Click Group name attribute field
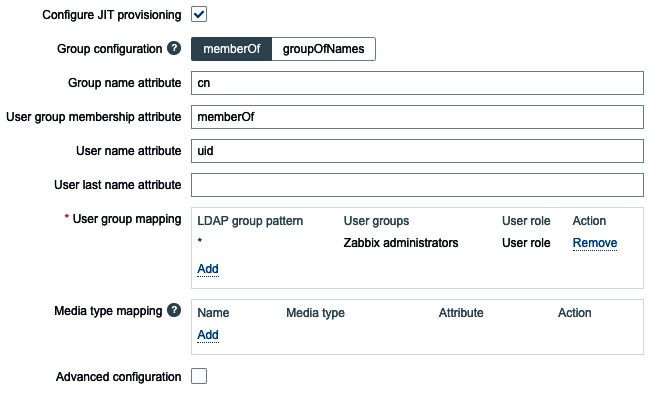The image size is (652, 395). pyautogui.click(x=417, y=83)
